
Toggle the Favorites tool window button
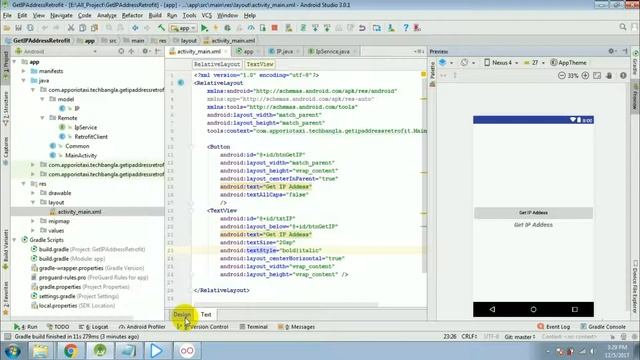(x=6, y=298)
